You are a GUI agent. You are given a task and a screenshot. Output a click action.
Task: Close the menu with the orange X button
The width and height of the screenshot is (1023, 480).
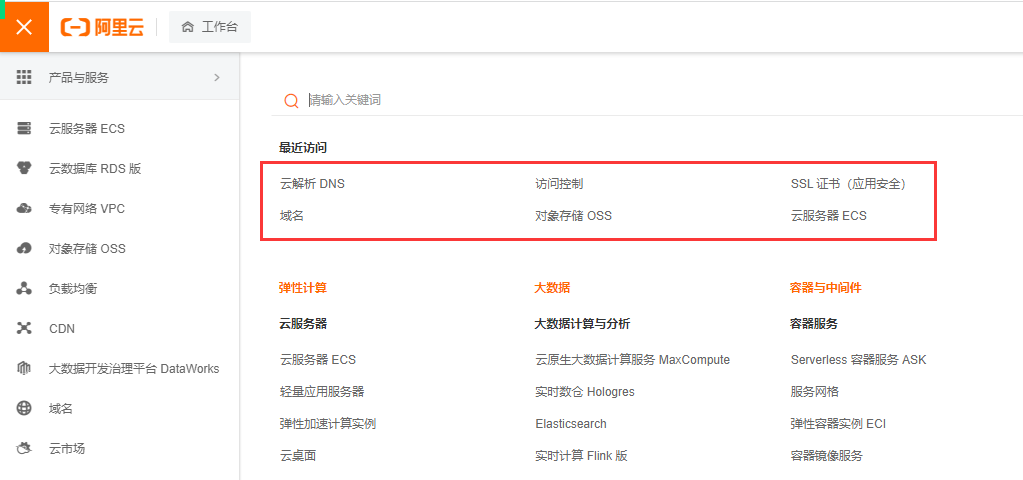[x=24, y=27]
